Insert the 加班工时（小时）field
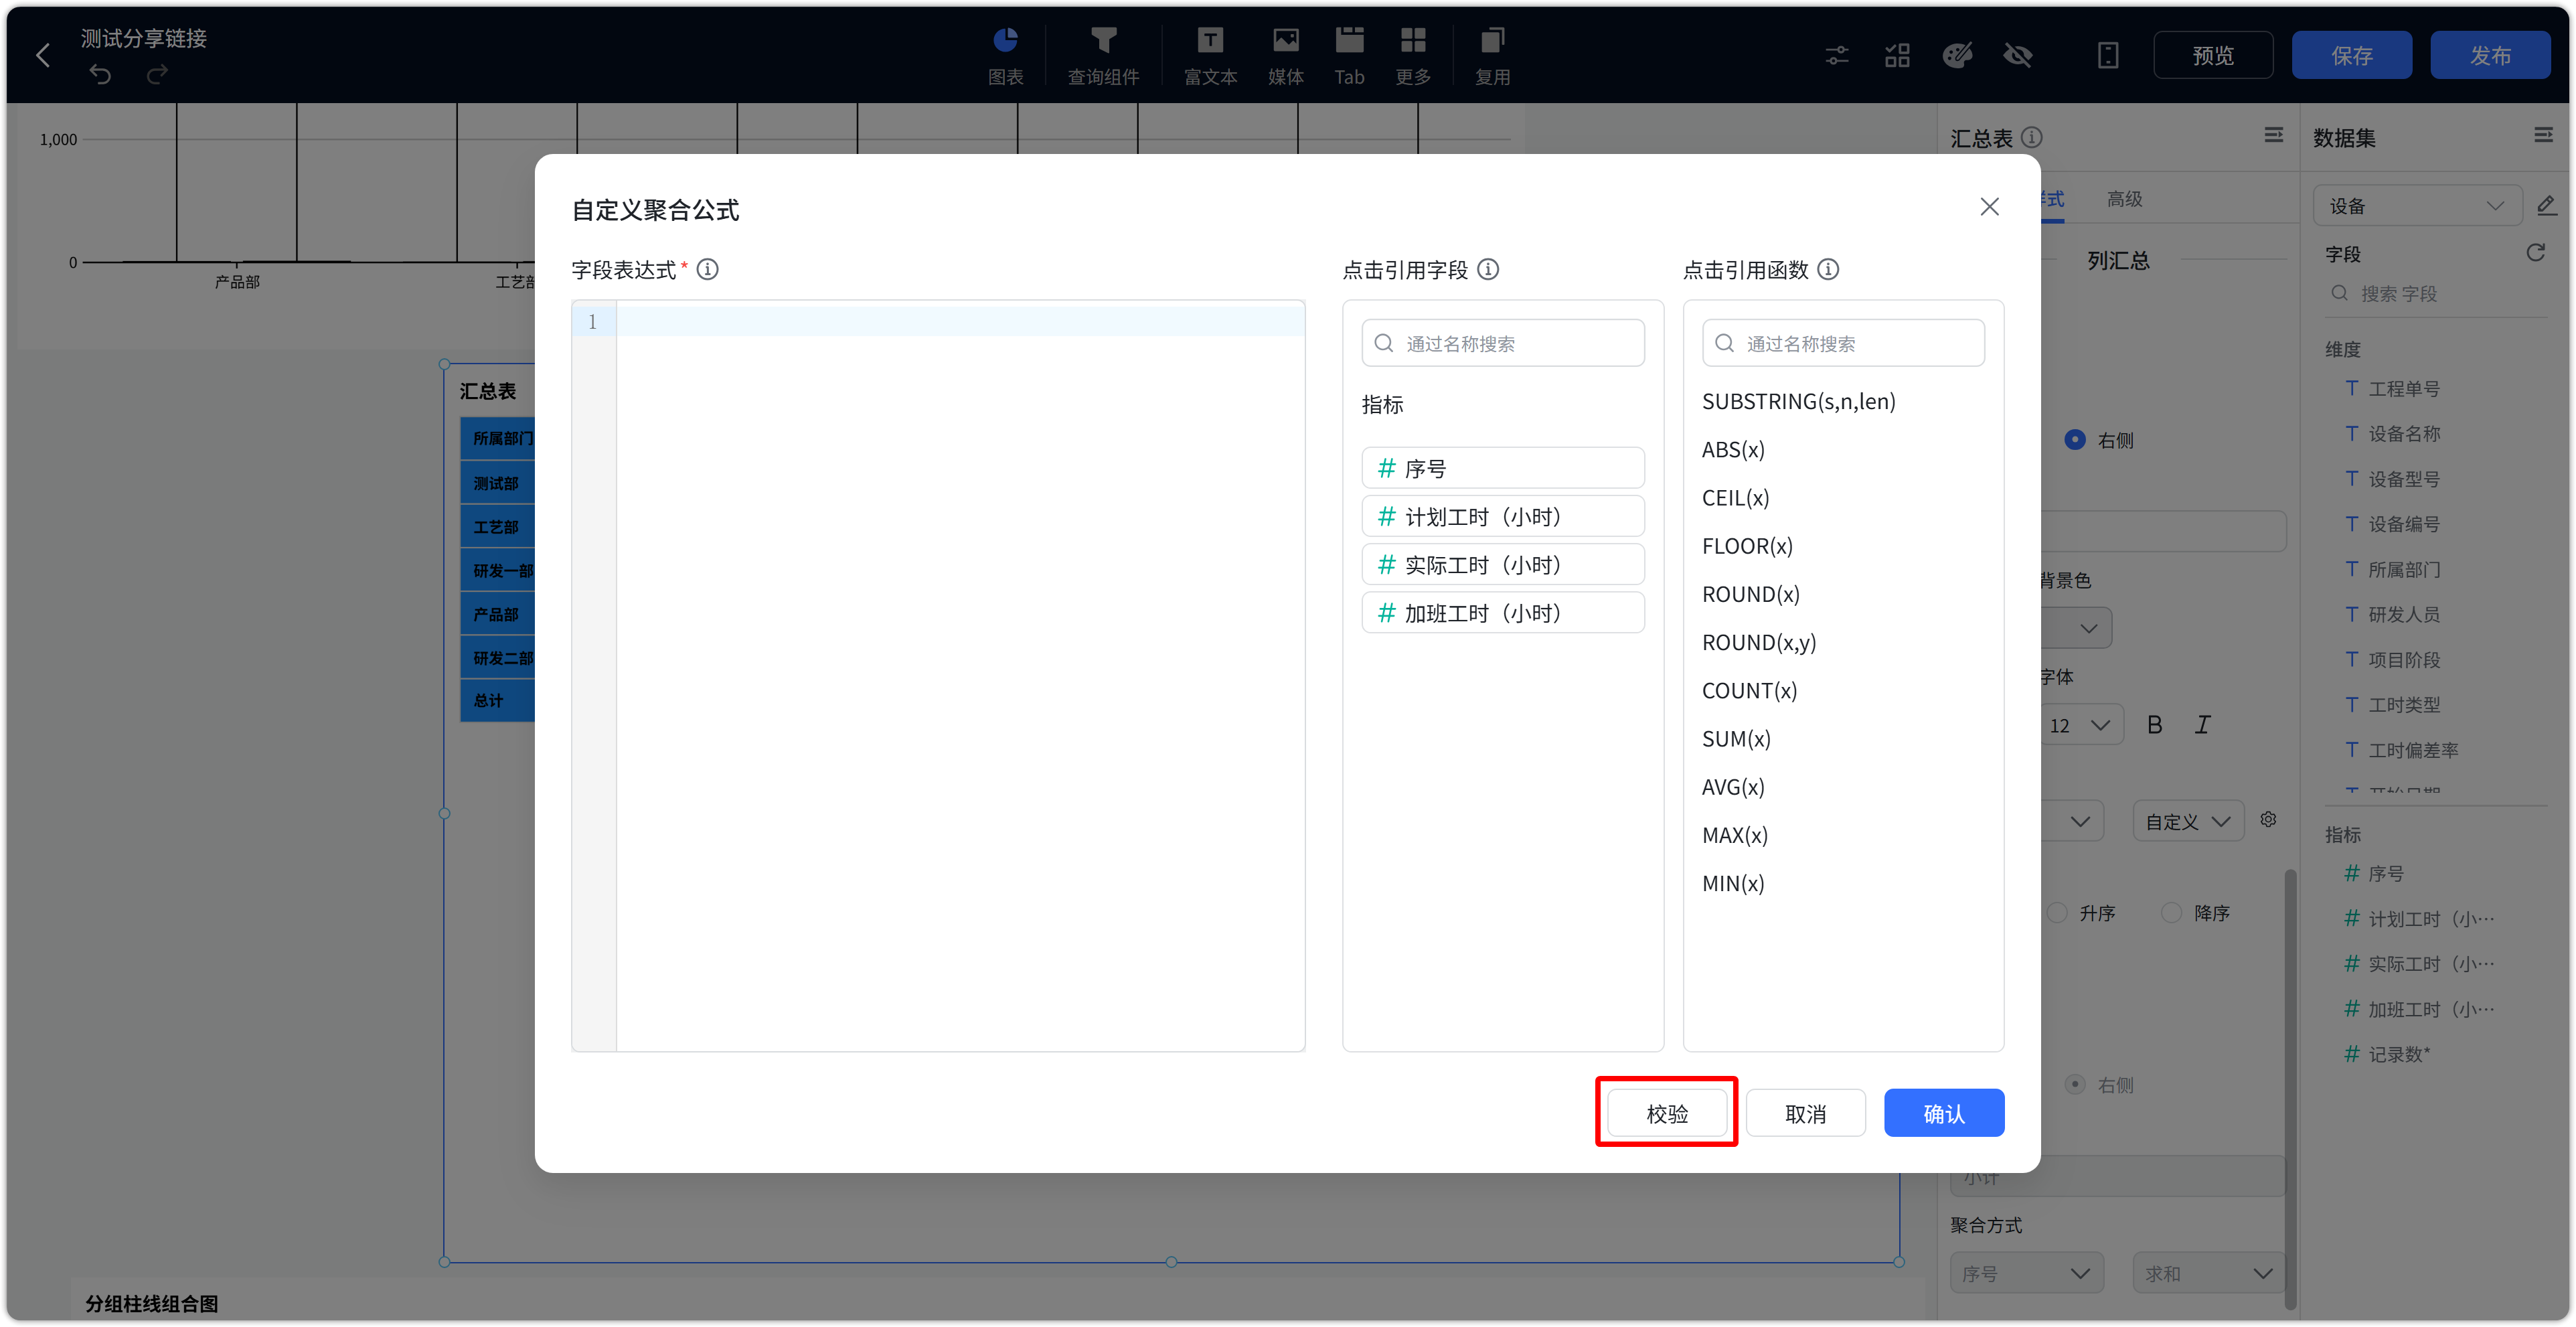Image resolution: width=2576 pixels, height=1327 pixels. tap(1502, 612)
